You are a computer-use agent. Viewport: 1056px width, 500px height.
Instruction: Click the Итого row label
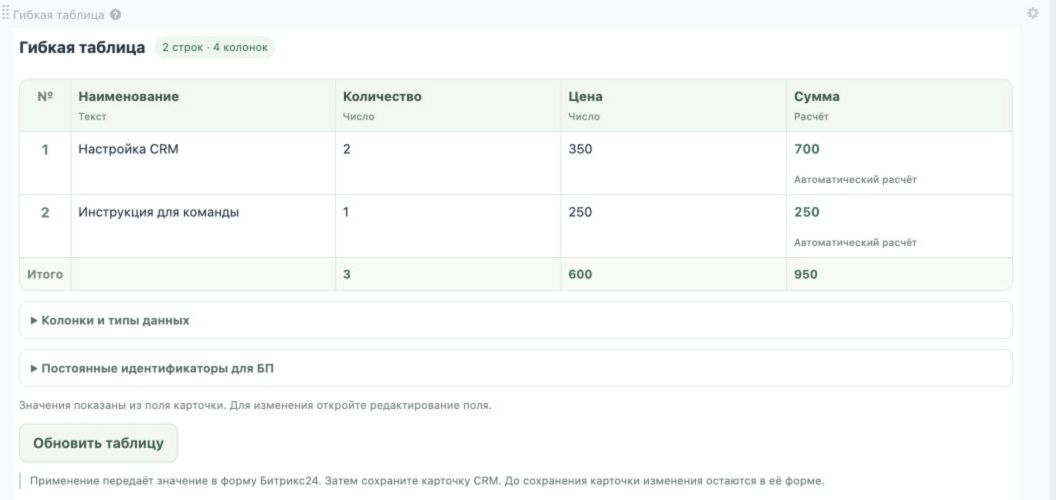(x=44, y=274)
